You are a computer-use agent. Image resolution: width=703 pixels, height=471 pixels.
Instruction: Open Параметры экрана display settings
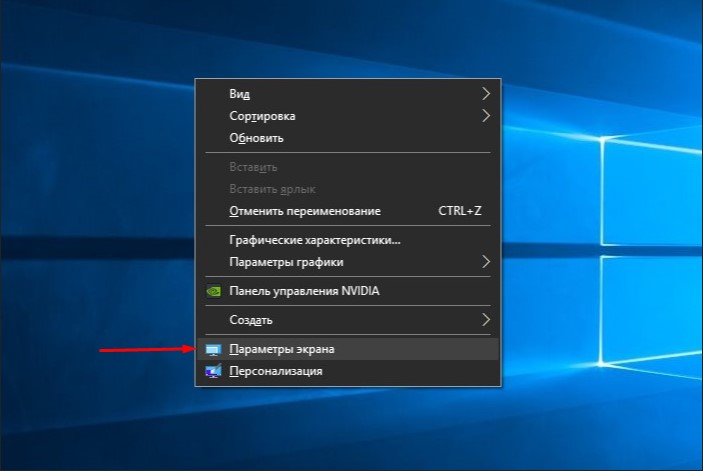(348, 349)
